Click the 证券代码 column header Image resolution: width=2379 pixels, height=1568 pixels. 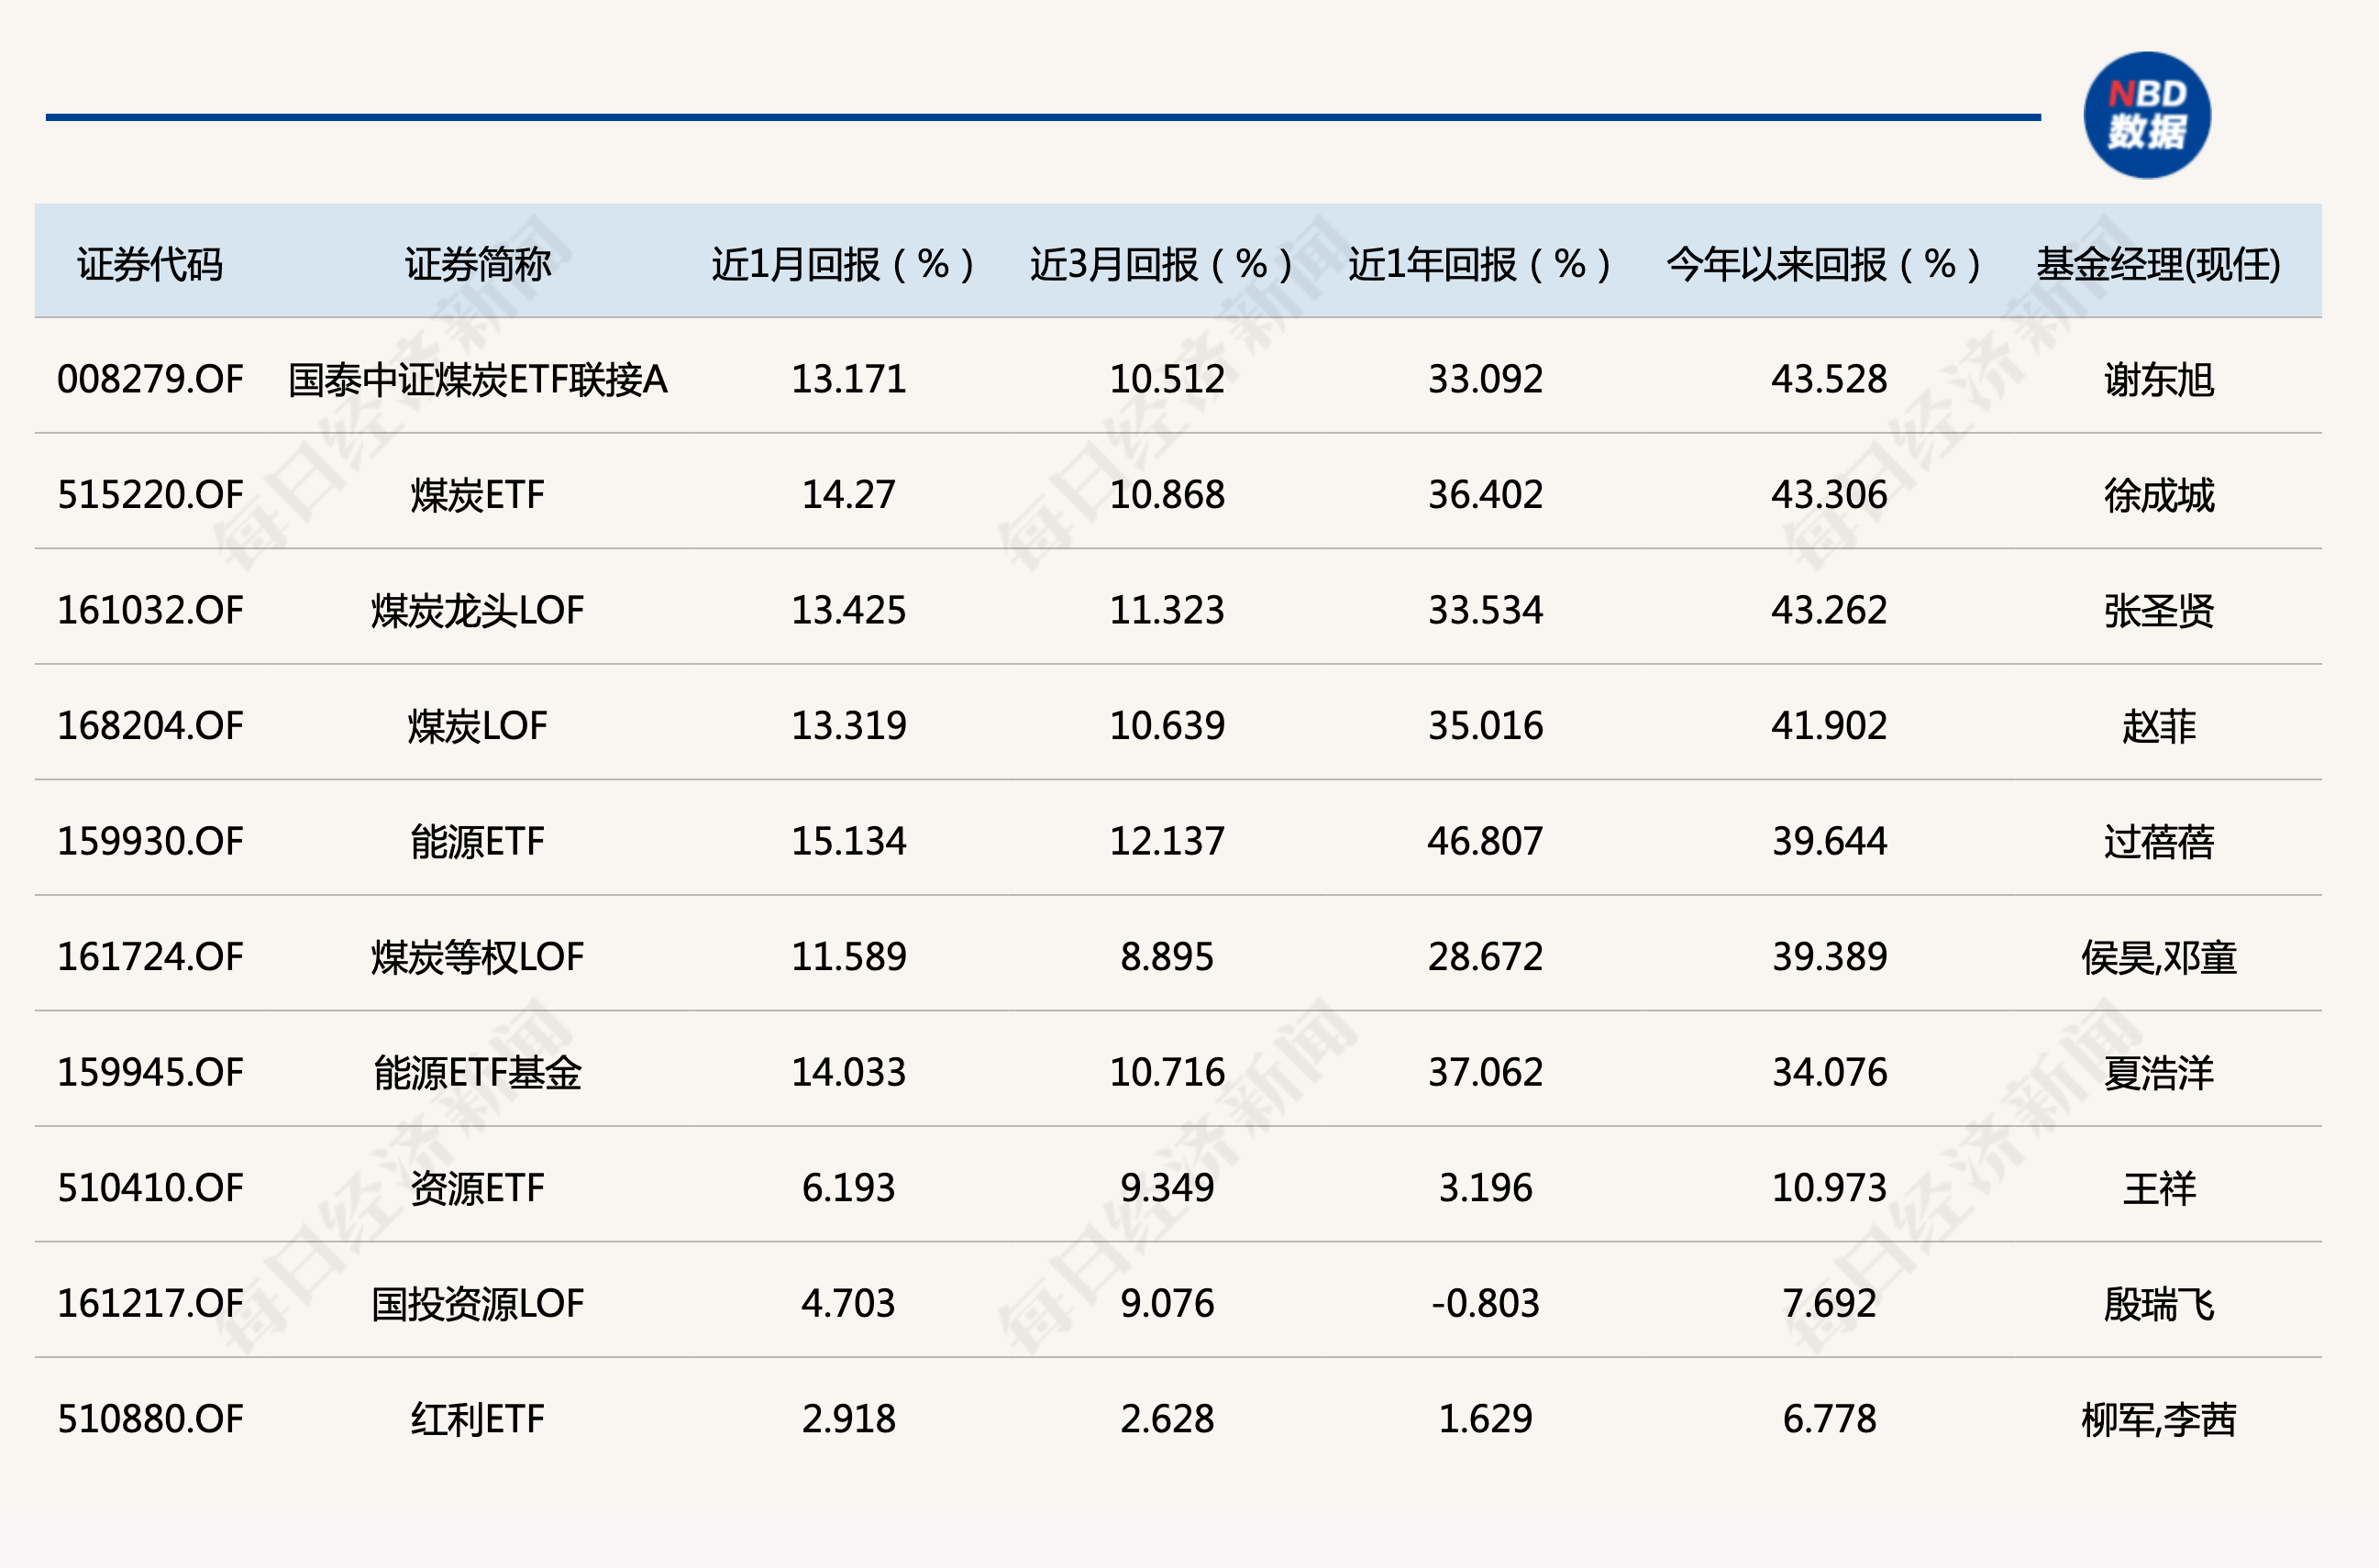pyautogui.click(x=150, y=264)
